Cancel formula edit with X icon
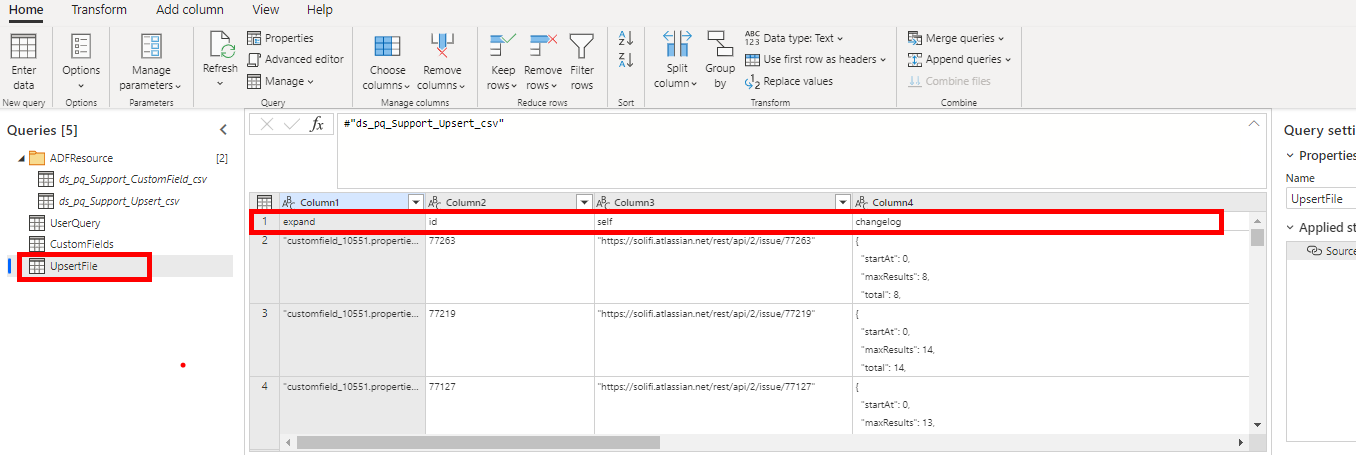The image size is (1356, 455). [x=266, y=124]
